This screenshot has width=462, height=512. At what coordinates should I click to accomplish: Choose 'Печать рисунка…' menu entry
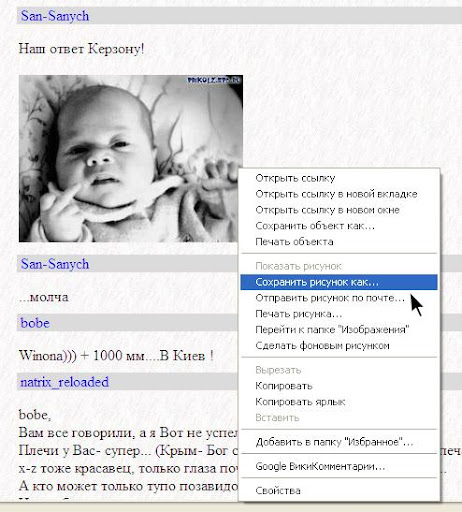tap(339, 314)
